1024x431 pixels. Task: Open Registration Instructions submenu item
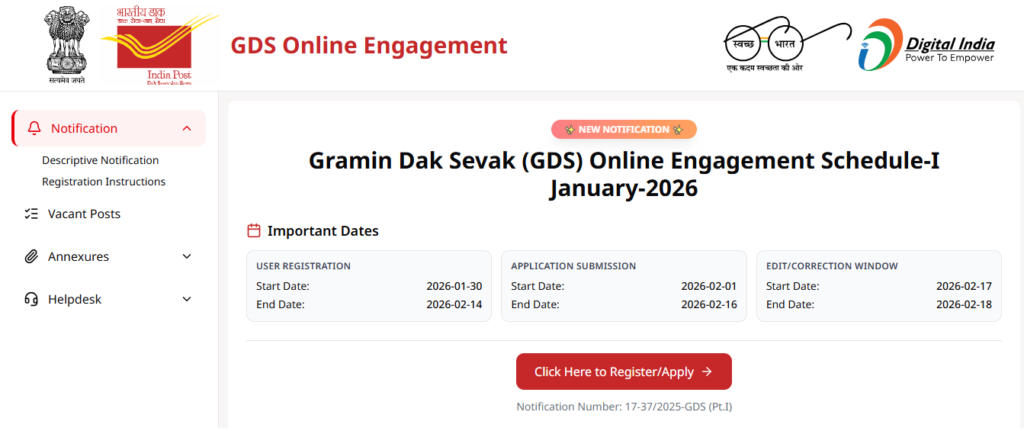point(103,182)
